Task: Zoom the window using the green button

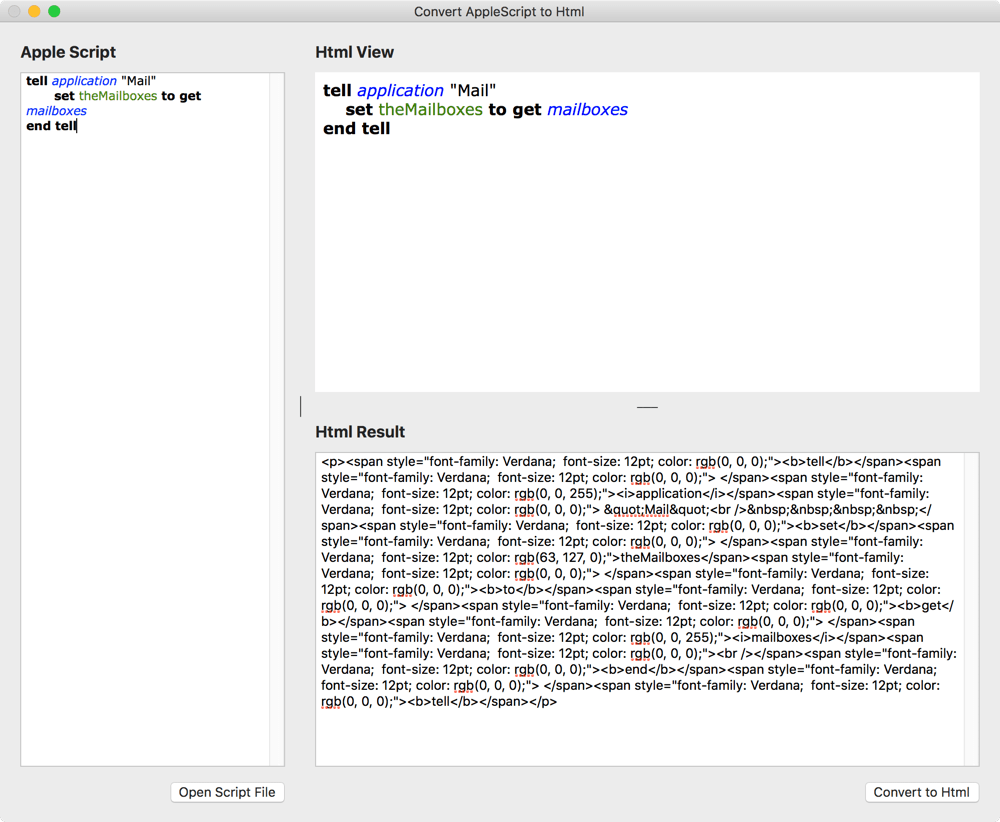Action: click(54, 11)
